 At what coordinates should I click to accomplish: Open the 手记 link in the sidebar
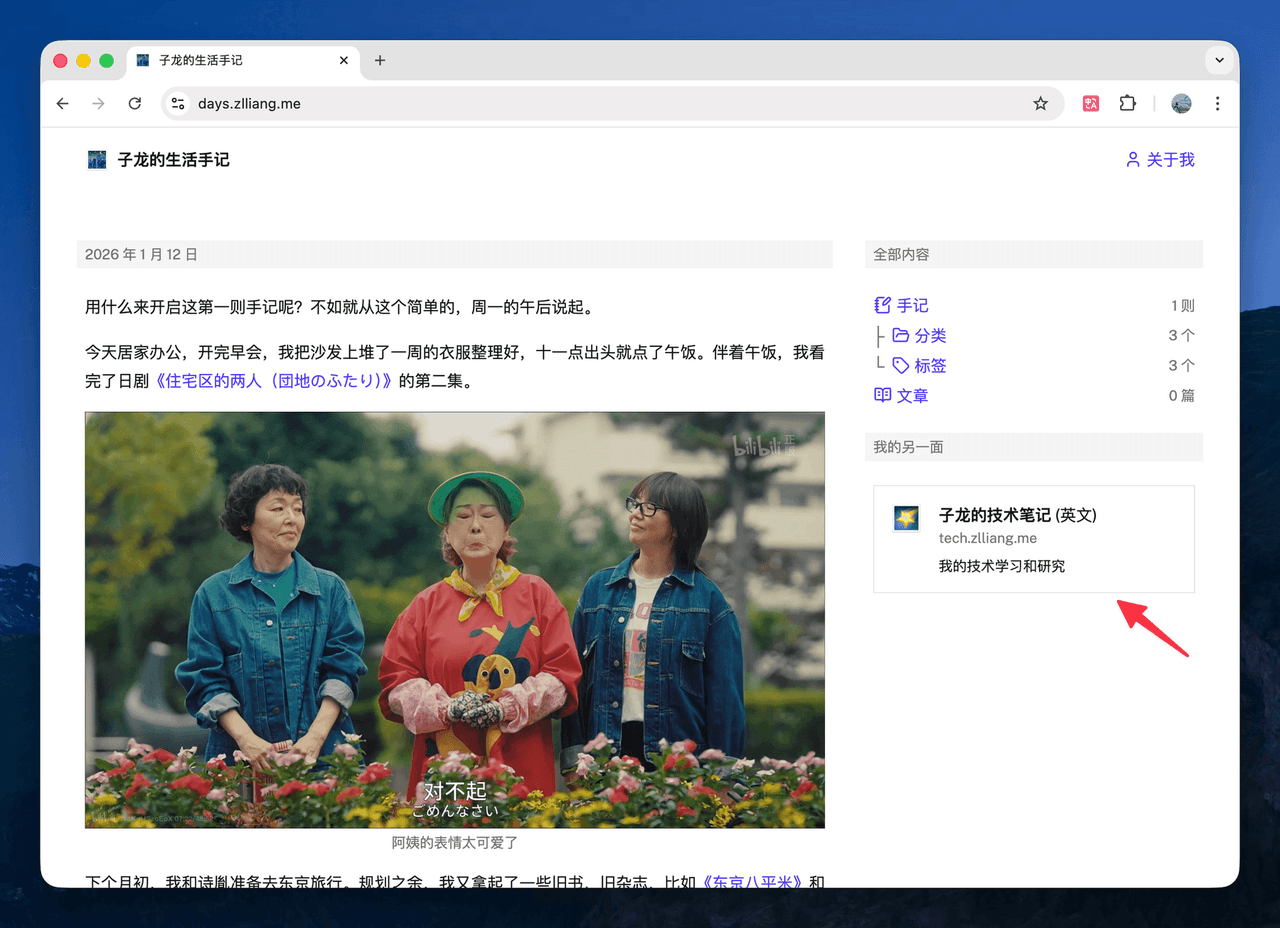913,306
